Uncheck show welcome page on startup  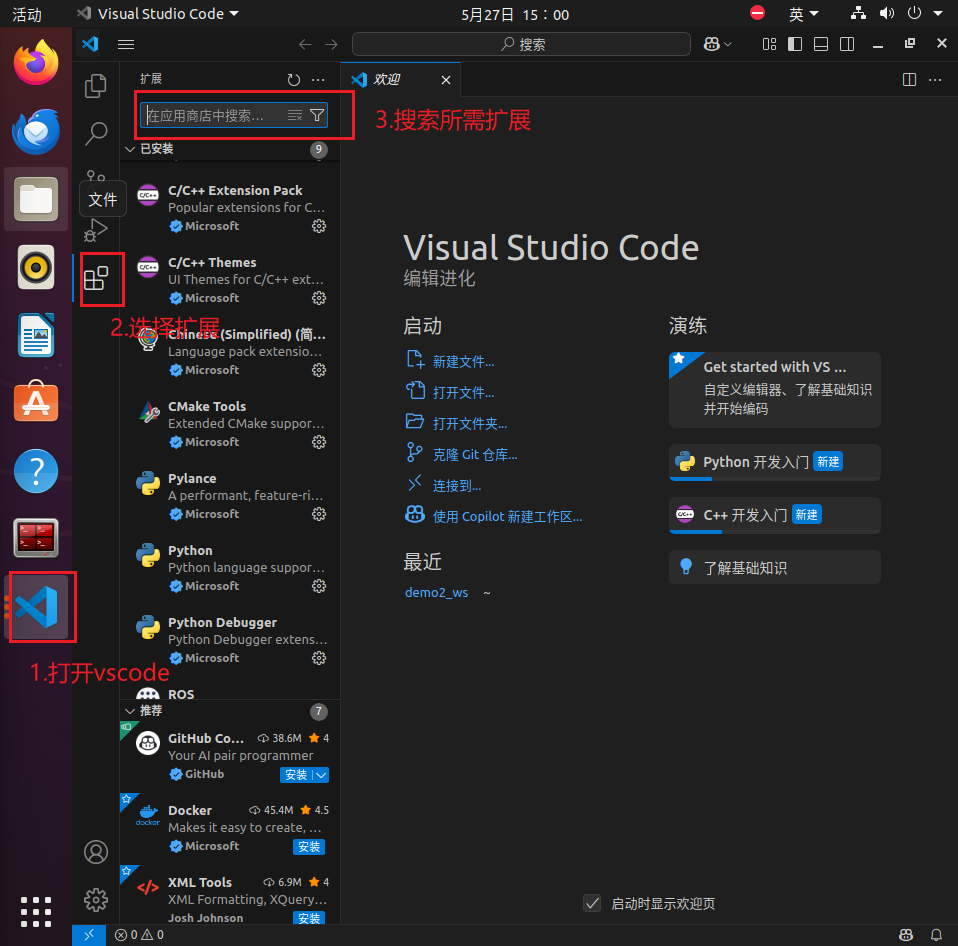point(592,903)
